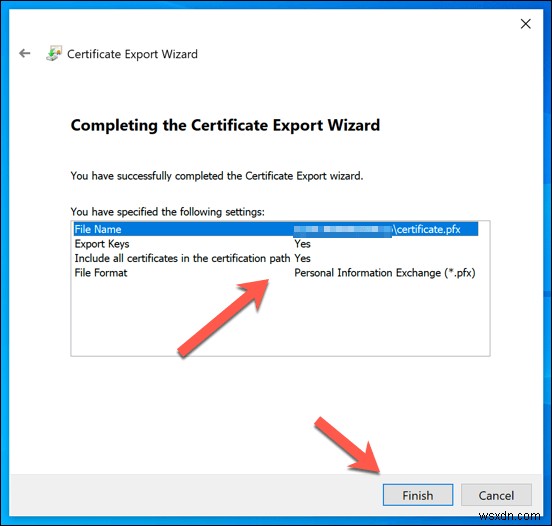Screen dimensions: 552x526
Task: Select the File Name row in settings list
Action: coord(276,229)
